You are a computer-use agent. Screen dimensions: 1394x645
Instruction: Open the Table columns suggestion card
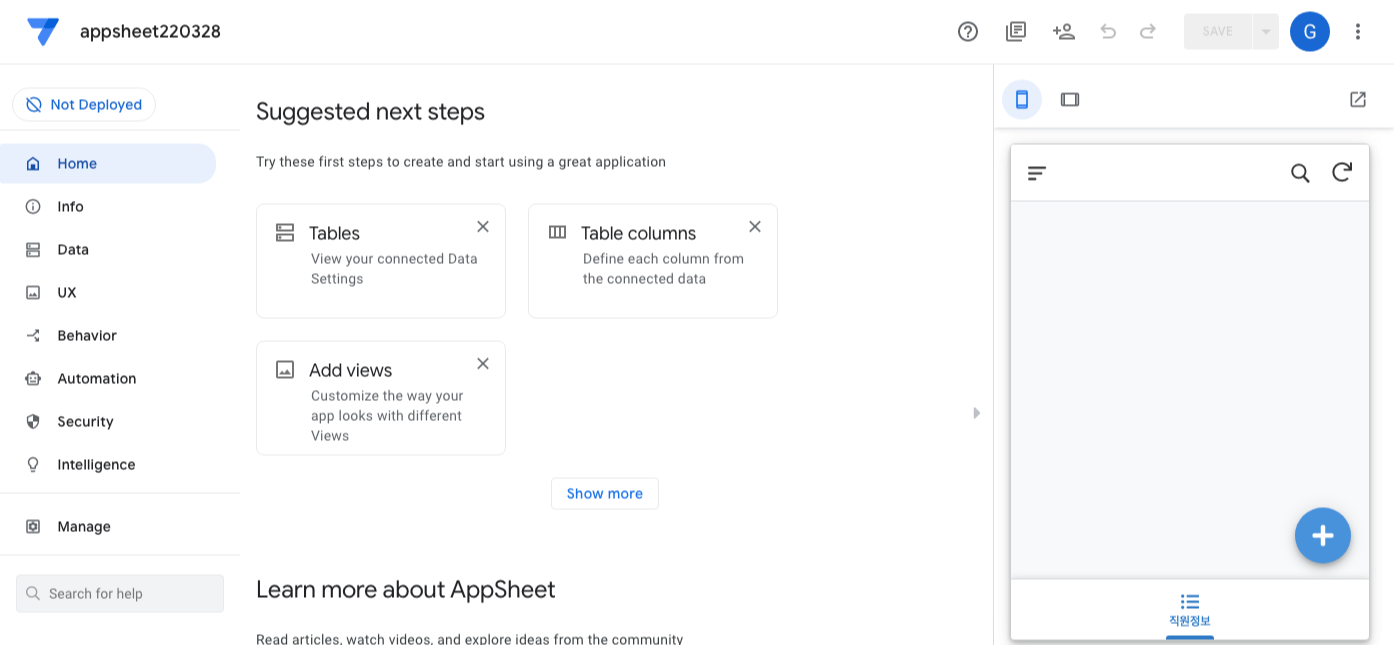pyautogui.click(x=653, y=261)
